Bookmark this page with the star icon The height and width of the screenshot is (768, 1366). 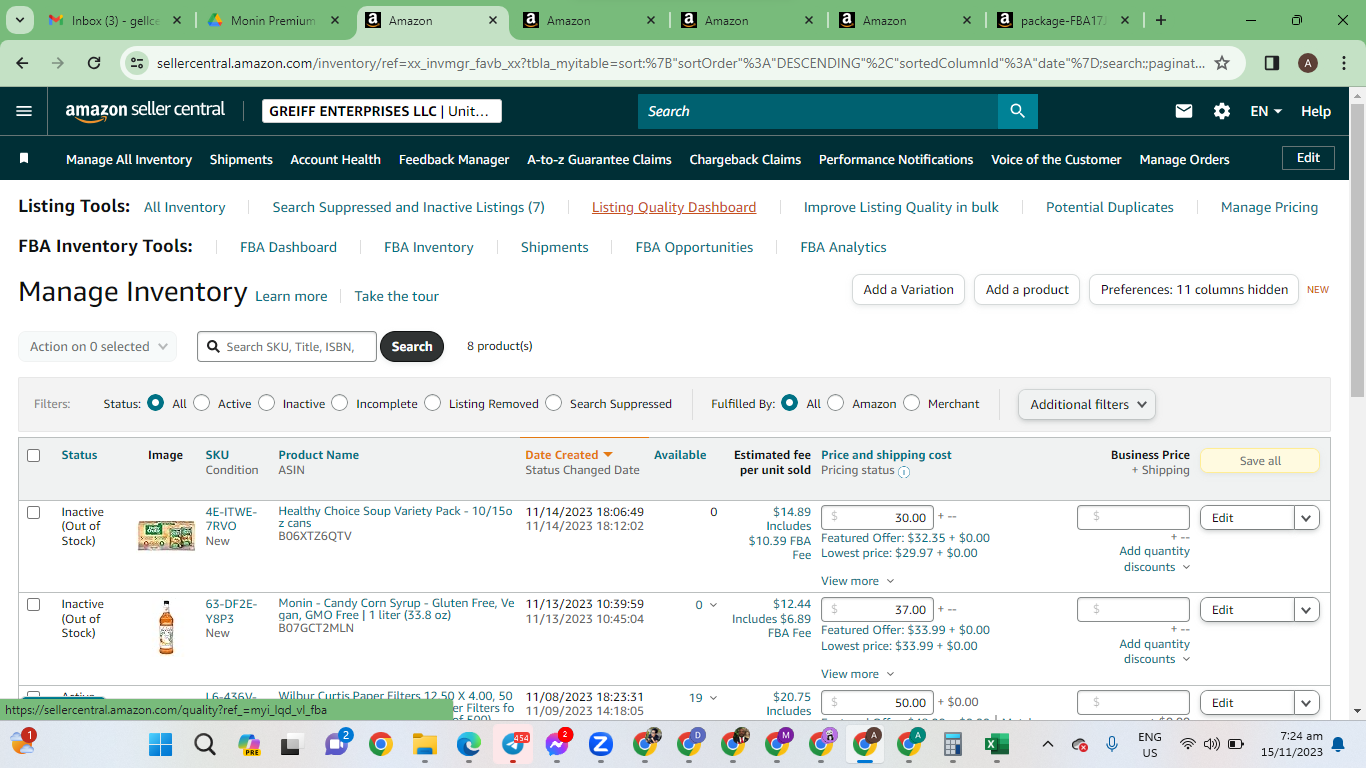pos(1222,63)
